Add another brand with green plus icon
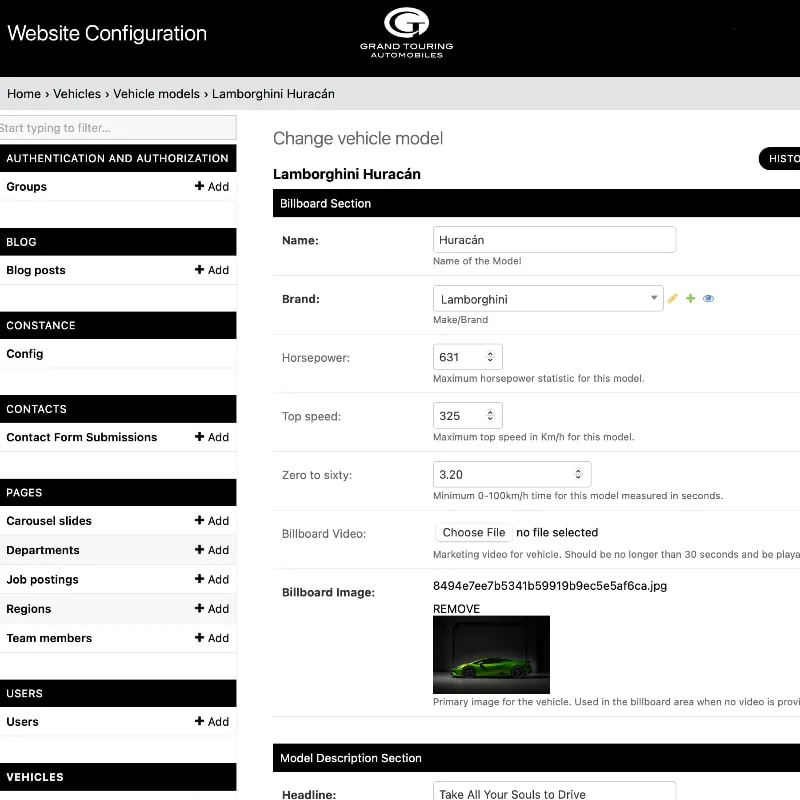Viewport: 800px width, 800px height. (690, 298)
